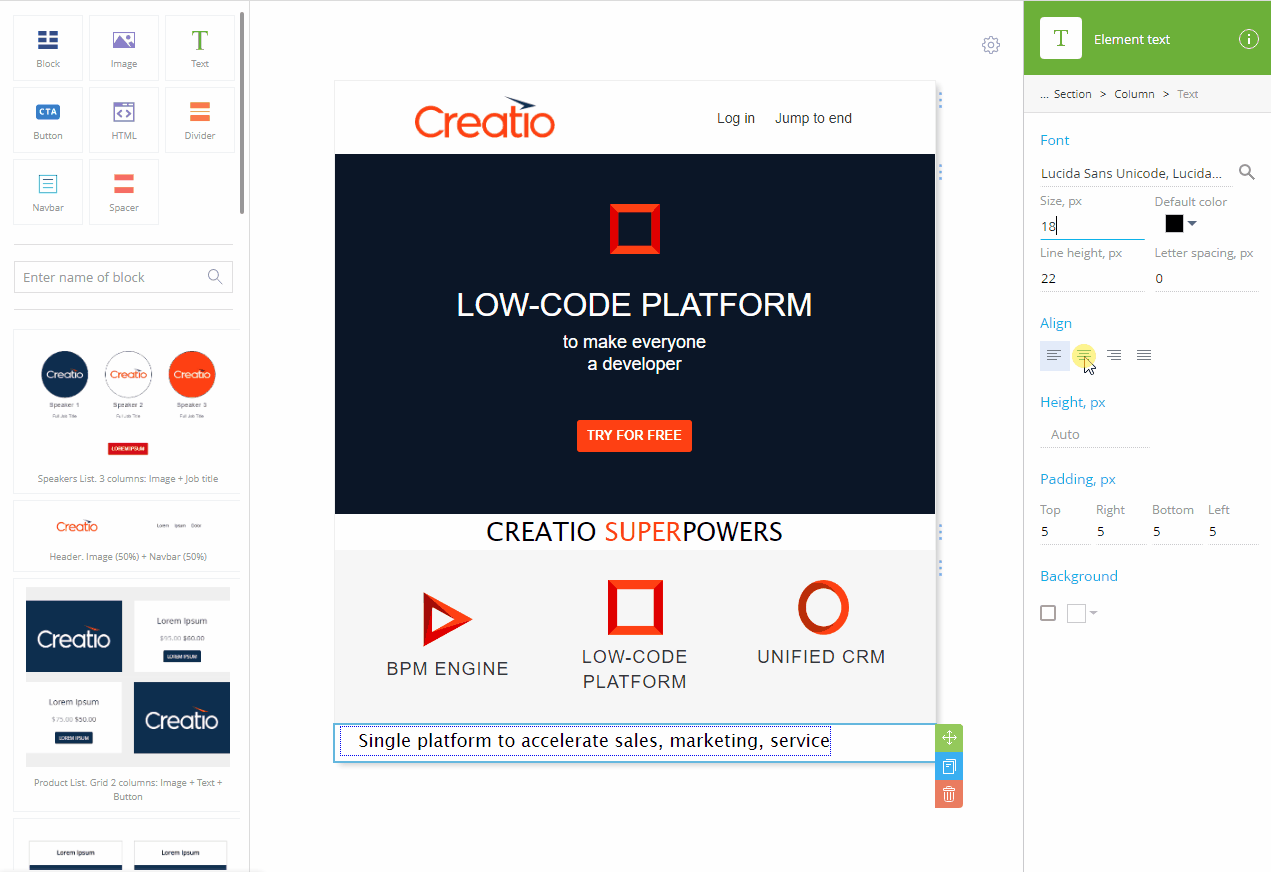Click the Creatio logo in email header
This screenshot has width=1271, height=872.
pyautogui.click(x=485, y=118)
